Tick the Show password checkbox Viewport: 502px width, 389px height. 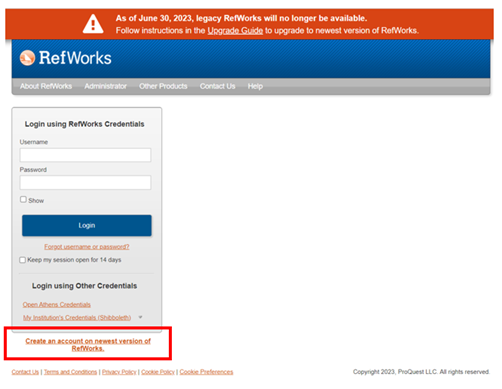coord(23,199)
